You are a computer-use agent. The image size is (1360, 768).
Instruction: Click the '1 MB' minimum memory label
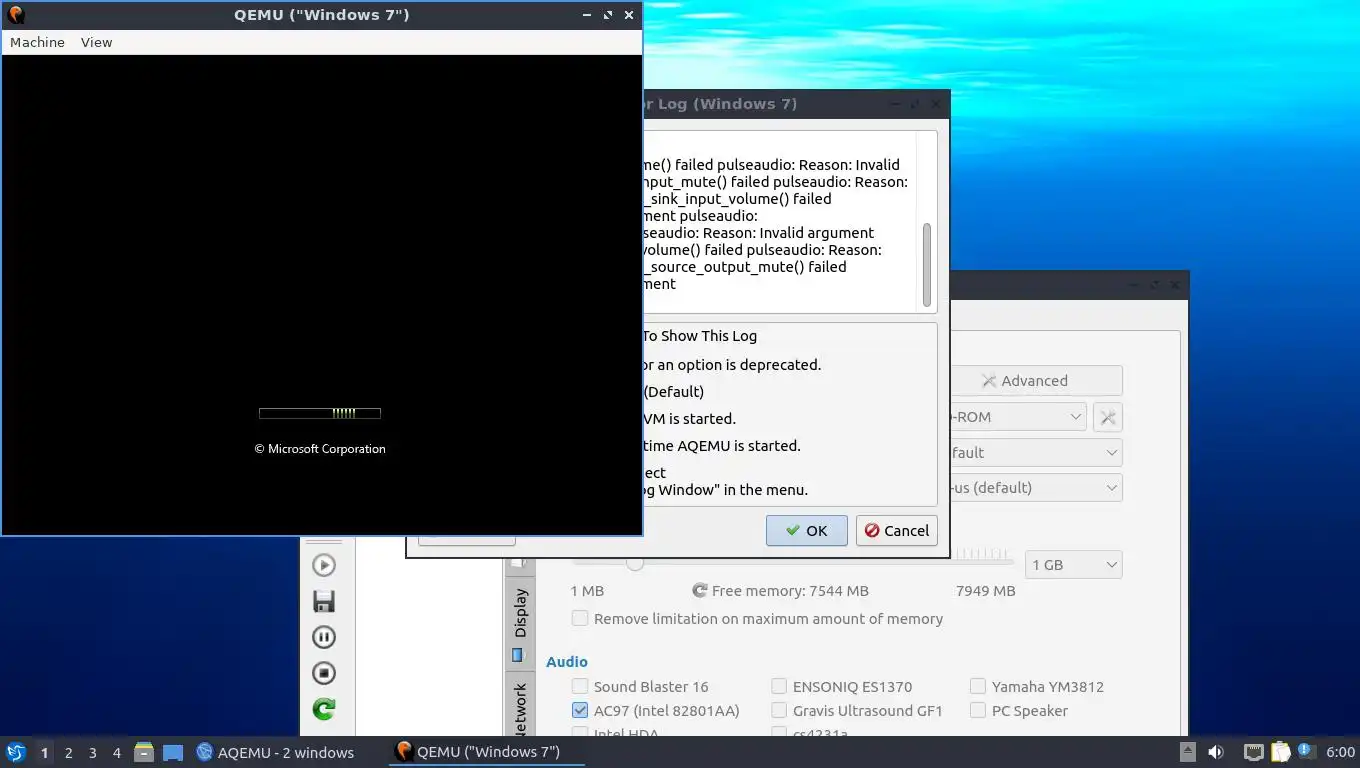click(x=587, y=591)
